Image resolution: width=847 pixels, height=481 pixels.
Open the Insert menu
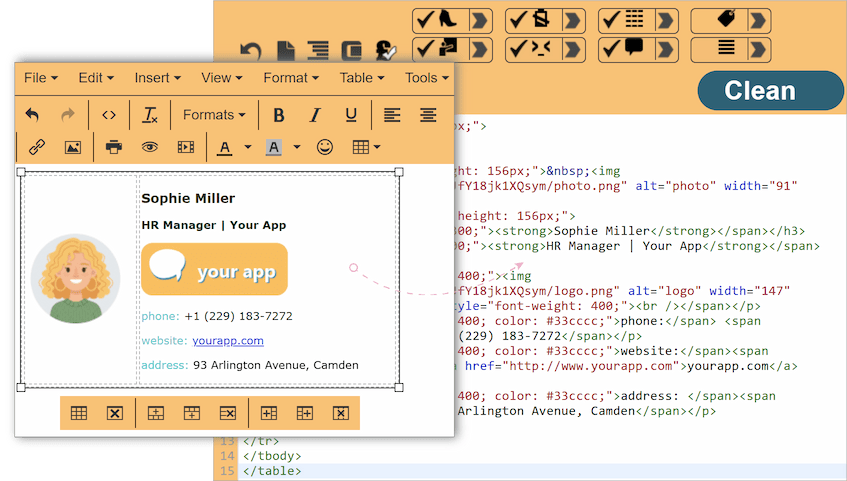point(157,78)
